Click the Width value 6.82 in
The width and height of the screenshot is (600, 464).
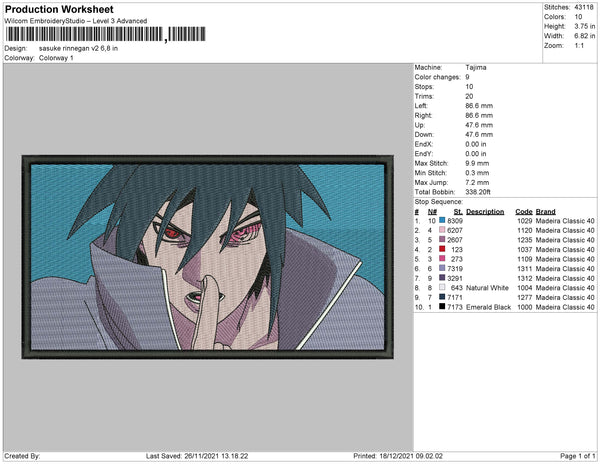coord(585,36)
